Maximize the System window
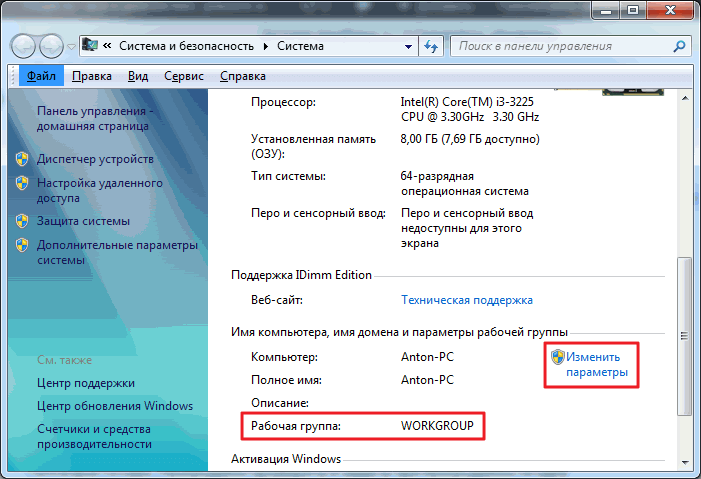The width and height of the screenshot is (701, 479). point(633,10)
